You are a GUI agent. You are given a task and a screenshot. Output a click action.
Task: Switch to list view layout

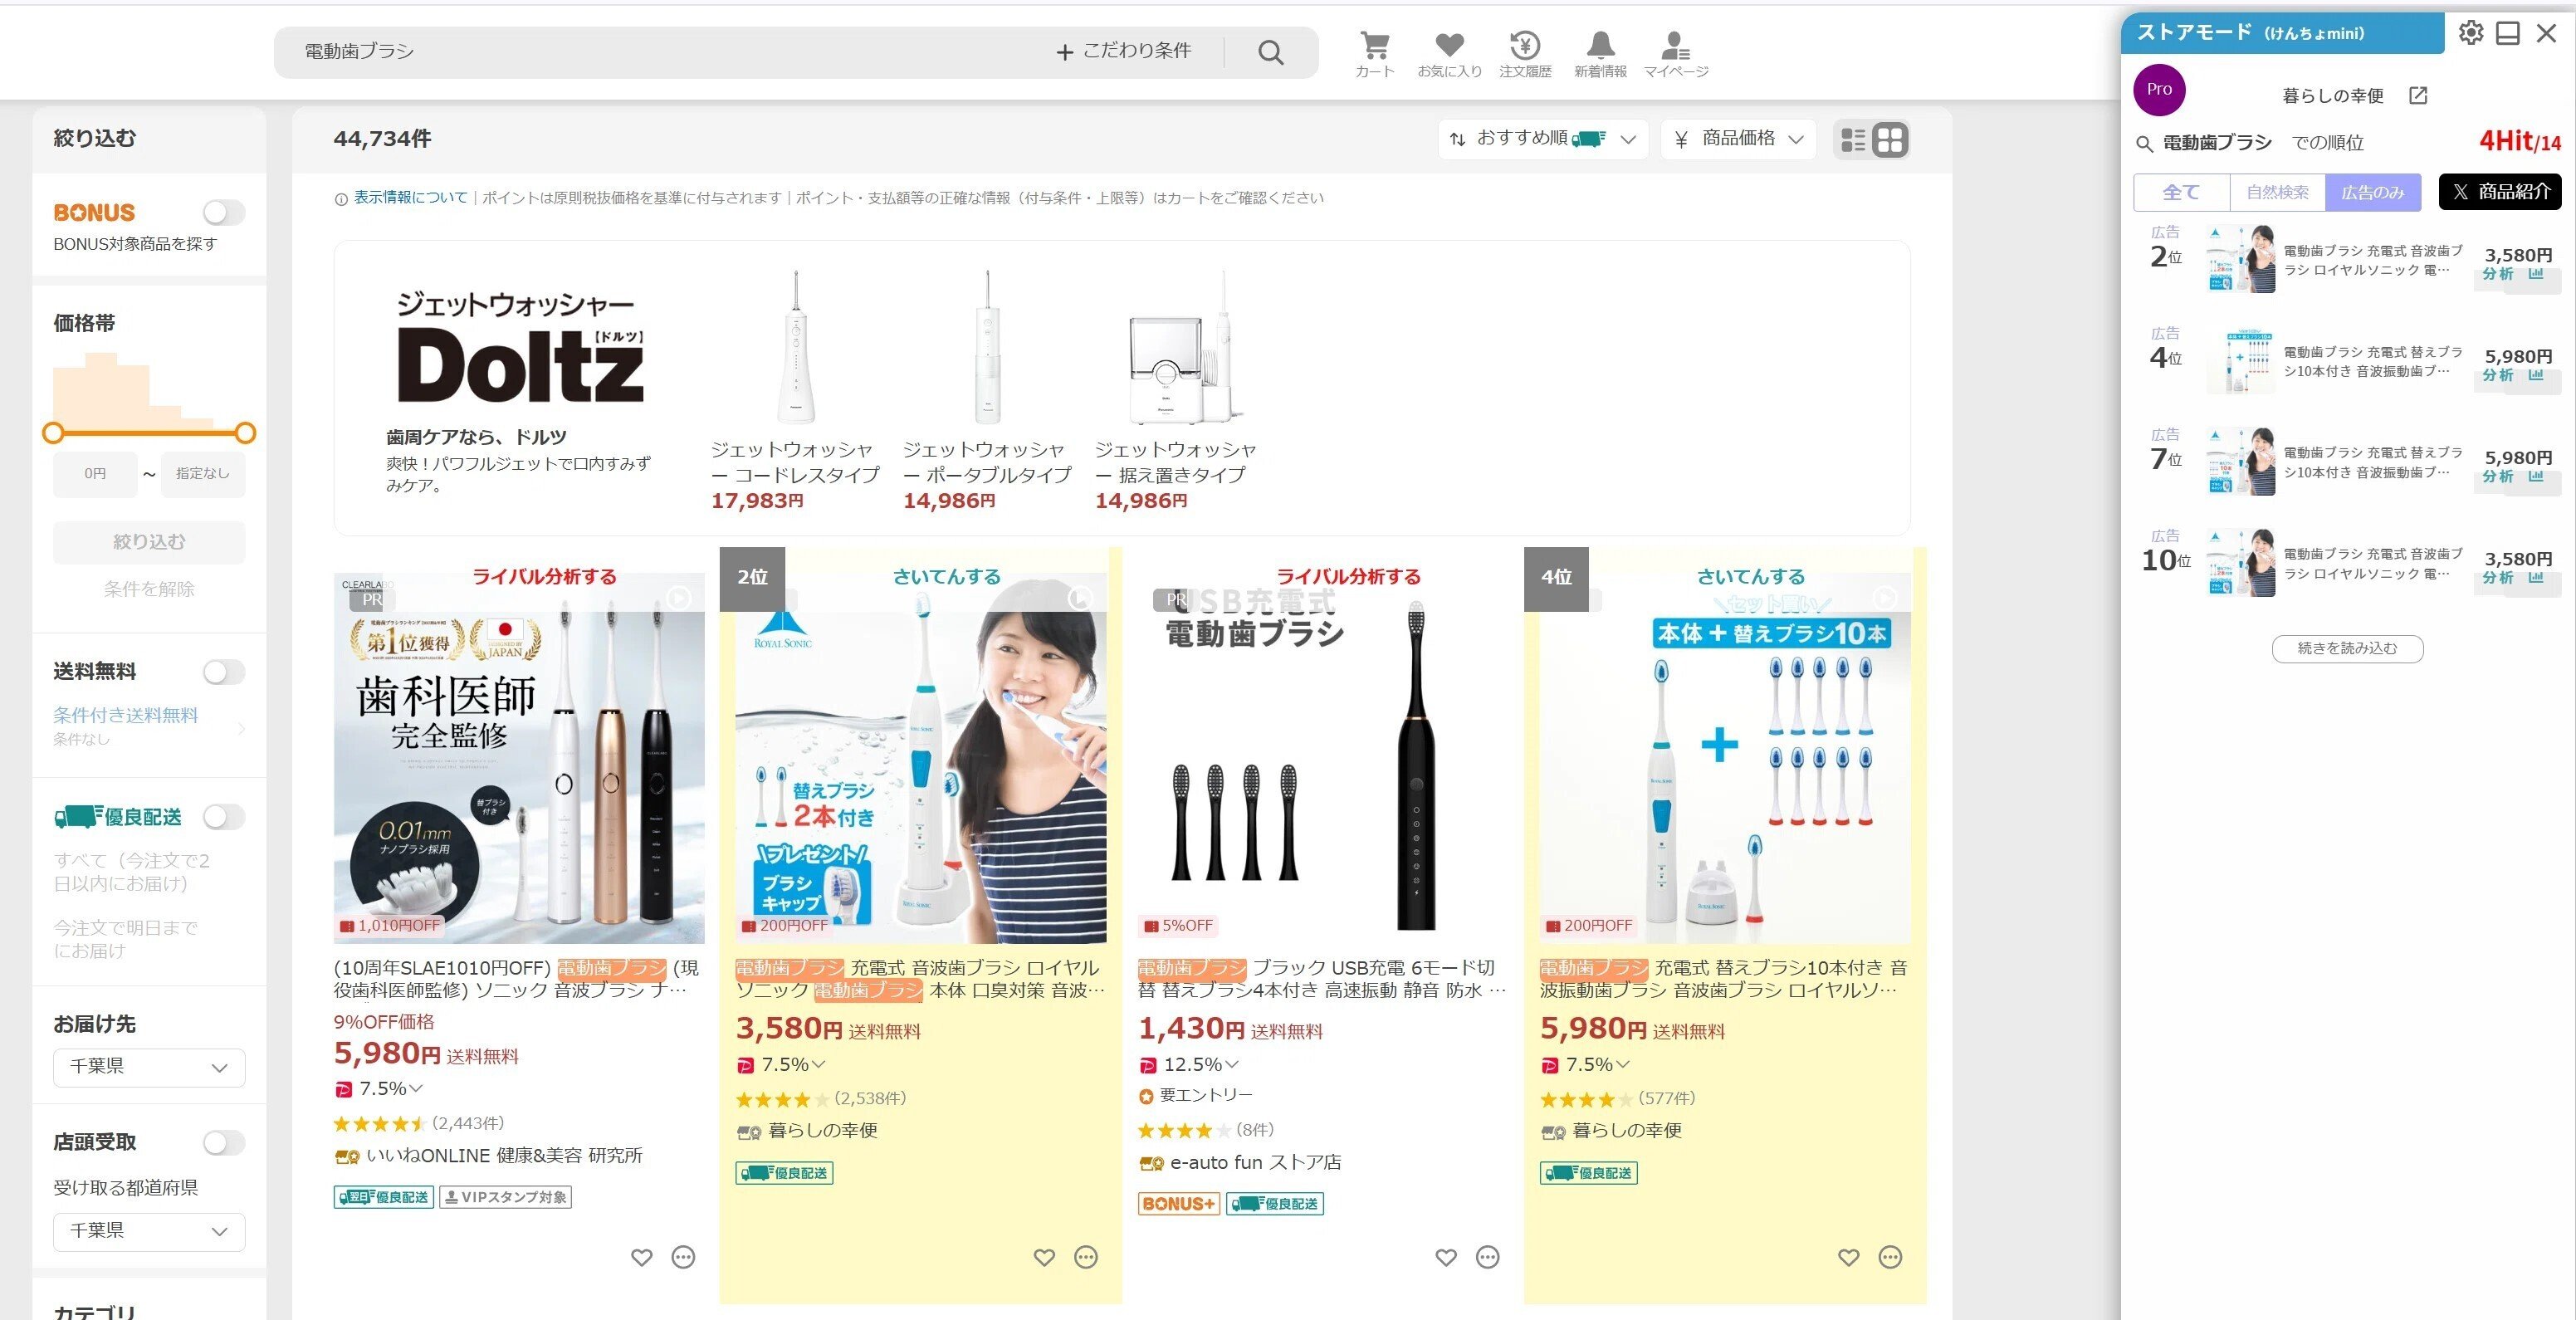(1851, 139)
